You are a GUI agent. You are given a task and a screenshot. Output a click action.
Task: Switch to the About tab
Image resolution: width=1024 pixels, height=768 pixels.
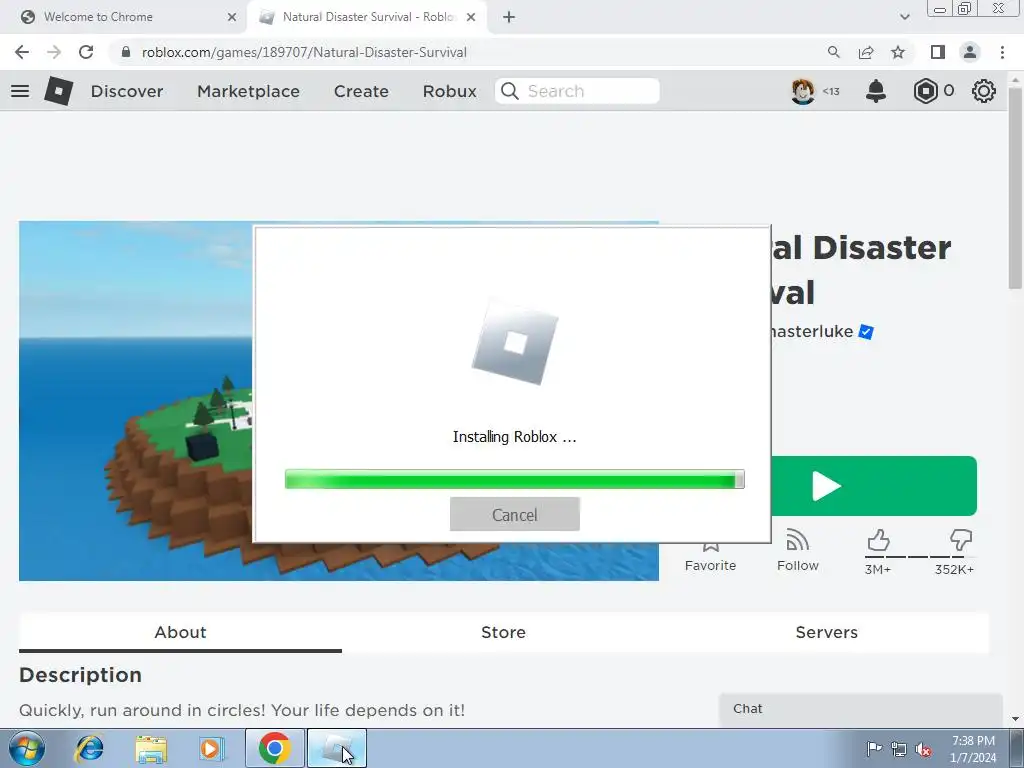[180, 632]
